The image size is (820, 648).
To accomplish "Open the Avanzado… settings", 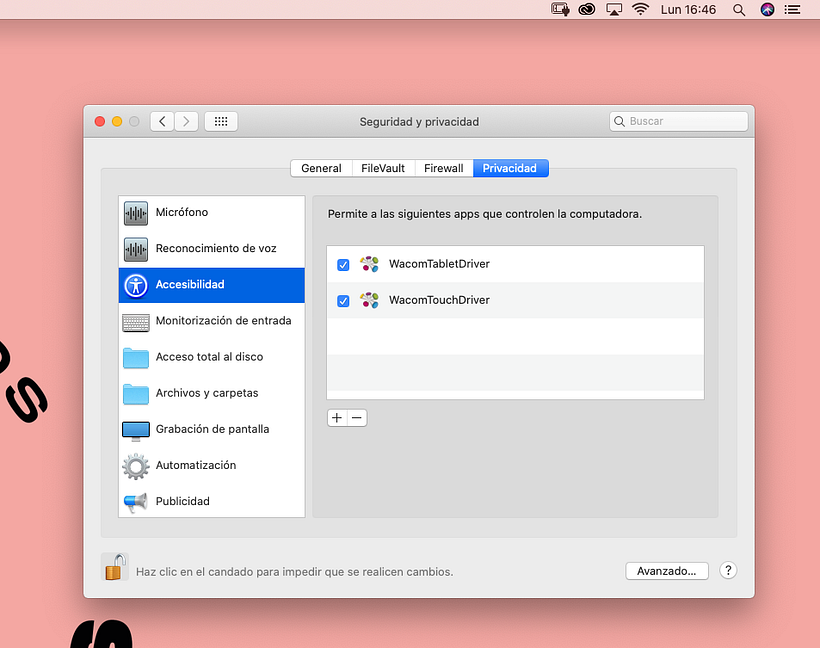I will 667,571.
